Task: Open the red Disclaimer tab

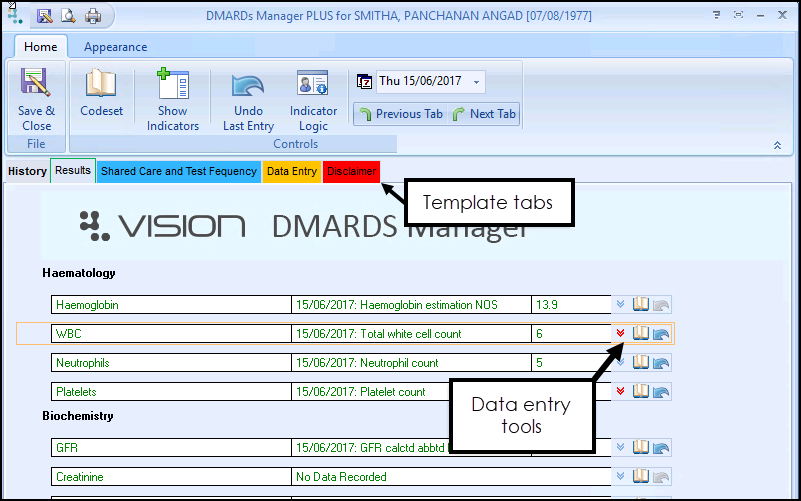Action: [351, 171]
